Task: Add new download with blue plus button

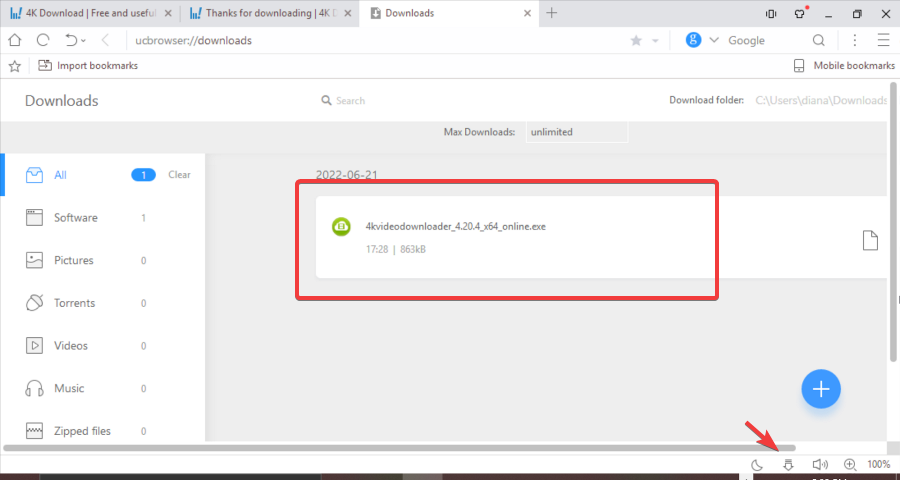Action: [821, 389]
